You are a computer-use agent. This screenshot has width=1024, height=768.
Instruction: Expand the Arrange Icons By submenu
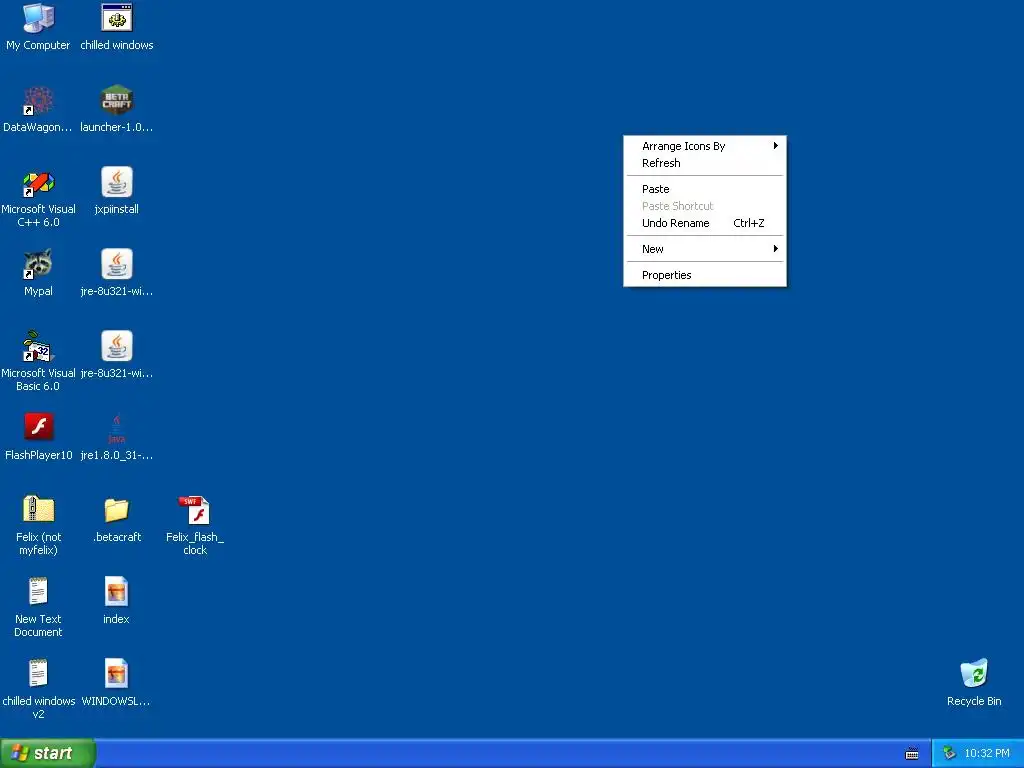point(705,146)
